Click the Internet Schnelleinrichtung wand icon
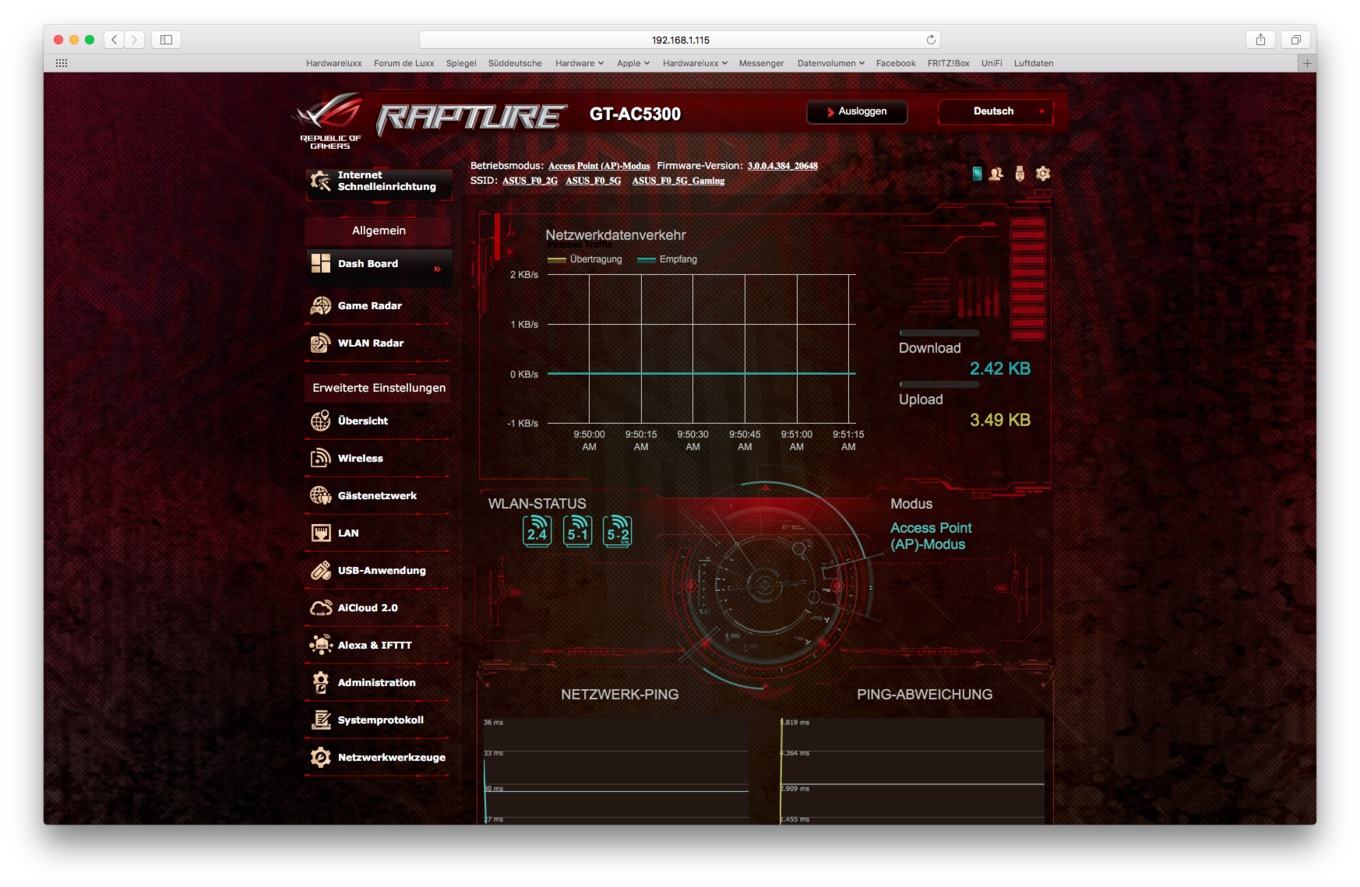The width and height of the screenshot is (1360, 887). 320,181
